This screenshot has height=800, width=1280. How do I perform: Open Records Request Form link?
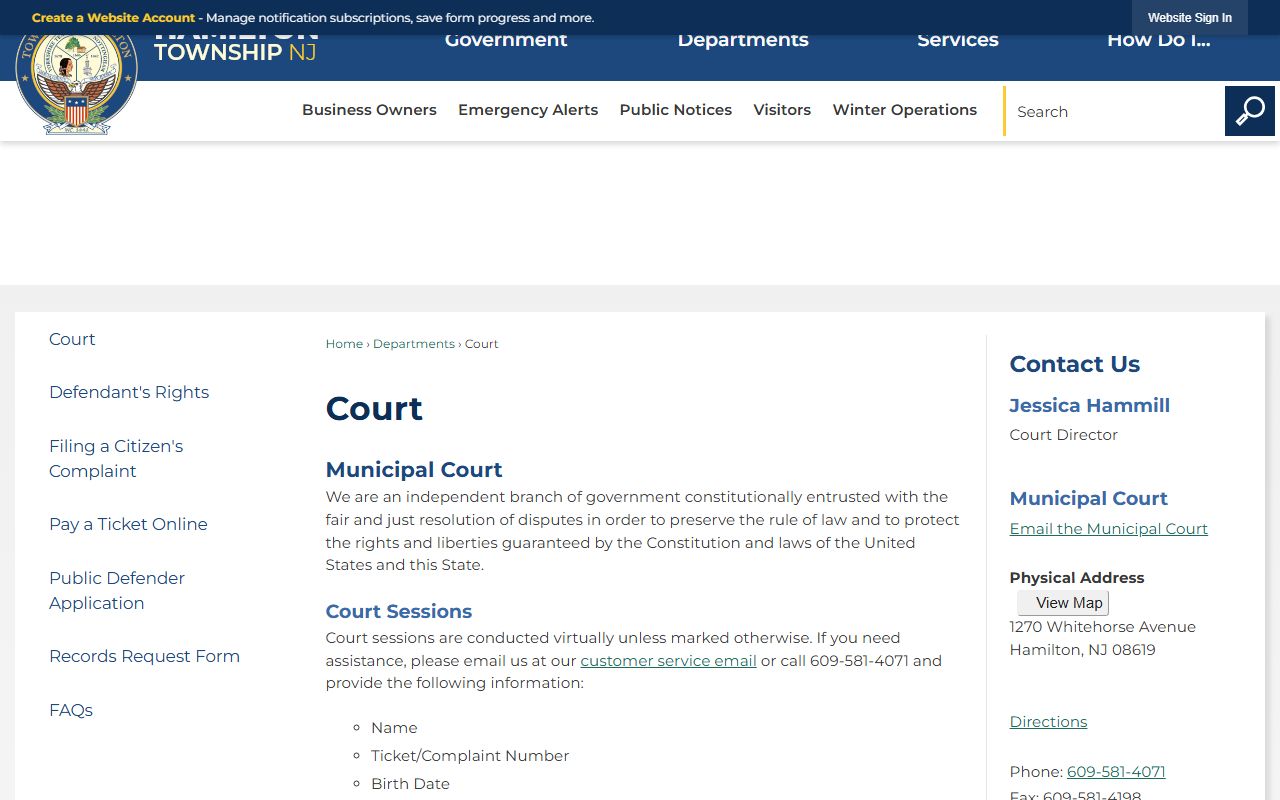[144, 656]
